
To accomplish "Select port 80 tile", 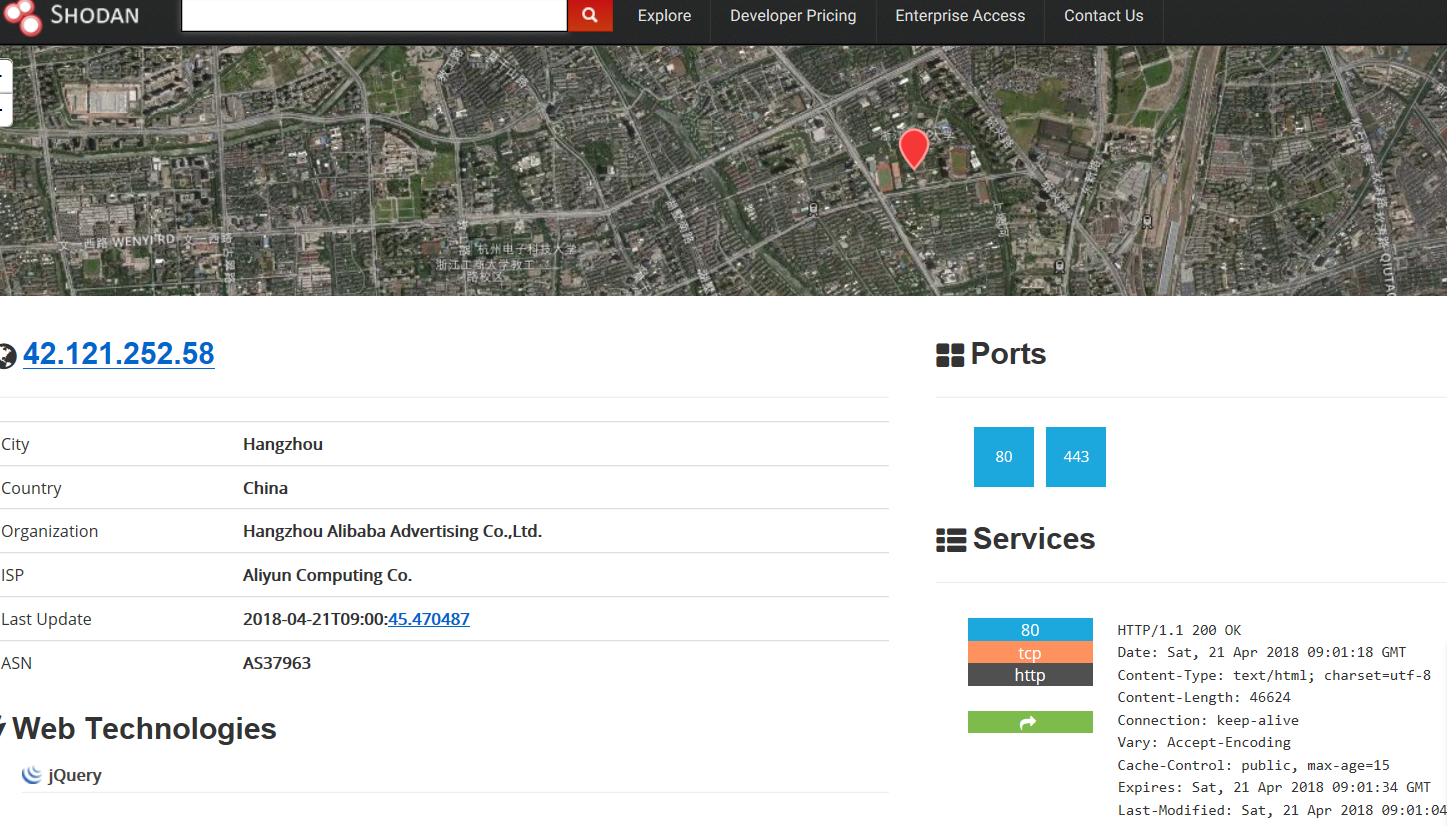I will click(1004, 457).
